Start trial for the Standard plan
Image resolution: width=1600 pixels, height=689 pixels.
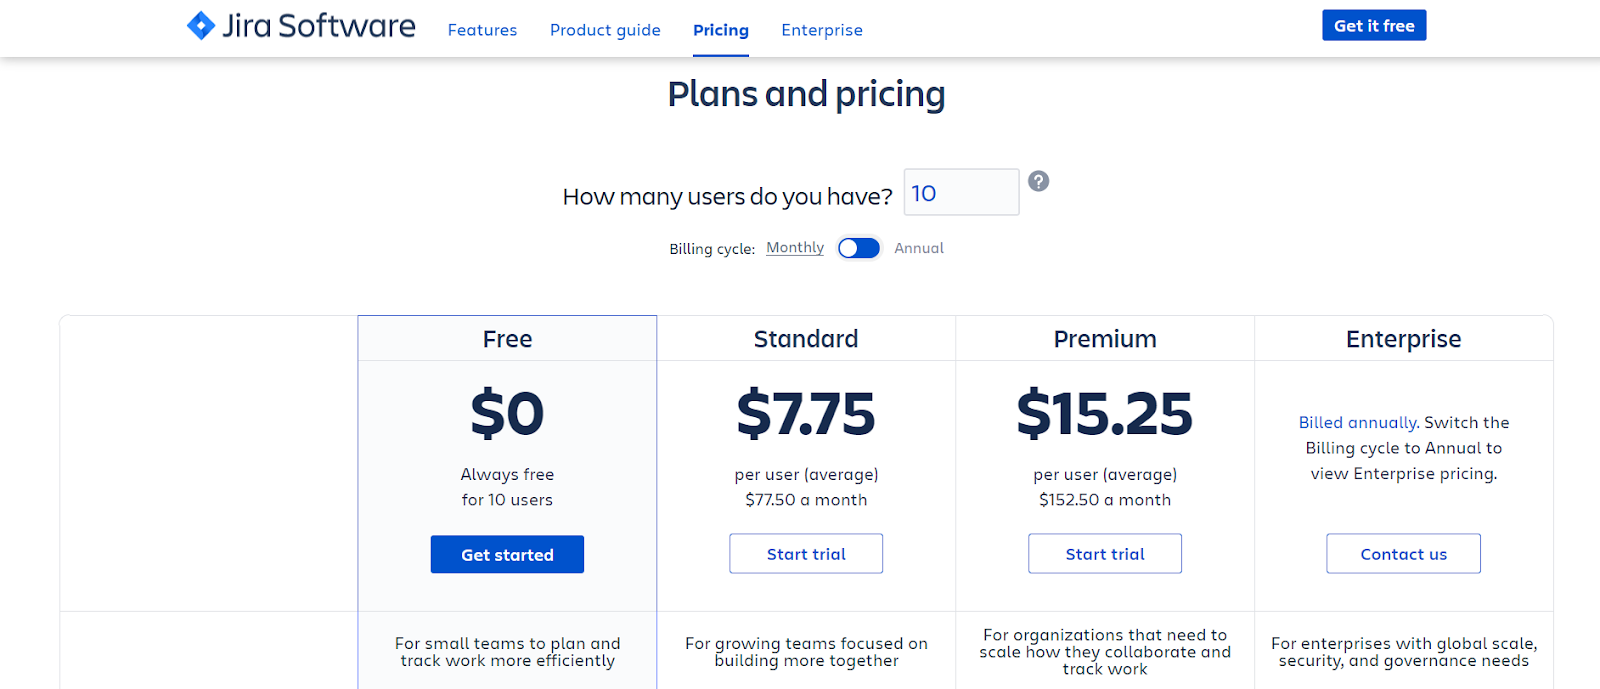click(x=806, y=554)
